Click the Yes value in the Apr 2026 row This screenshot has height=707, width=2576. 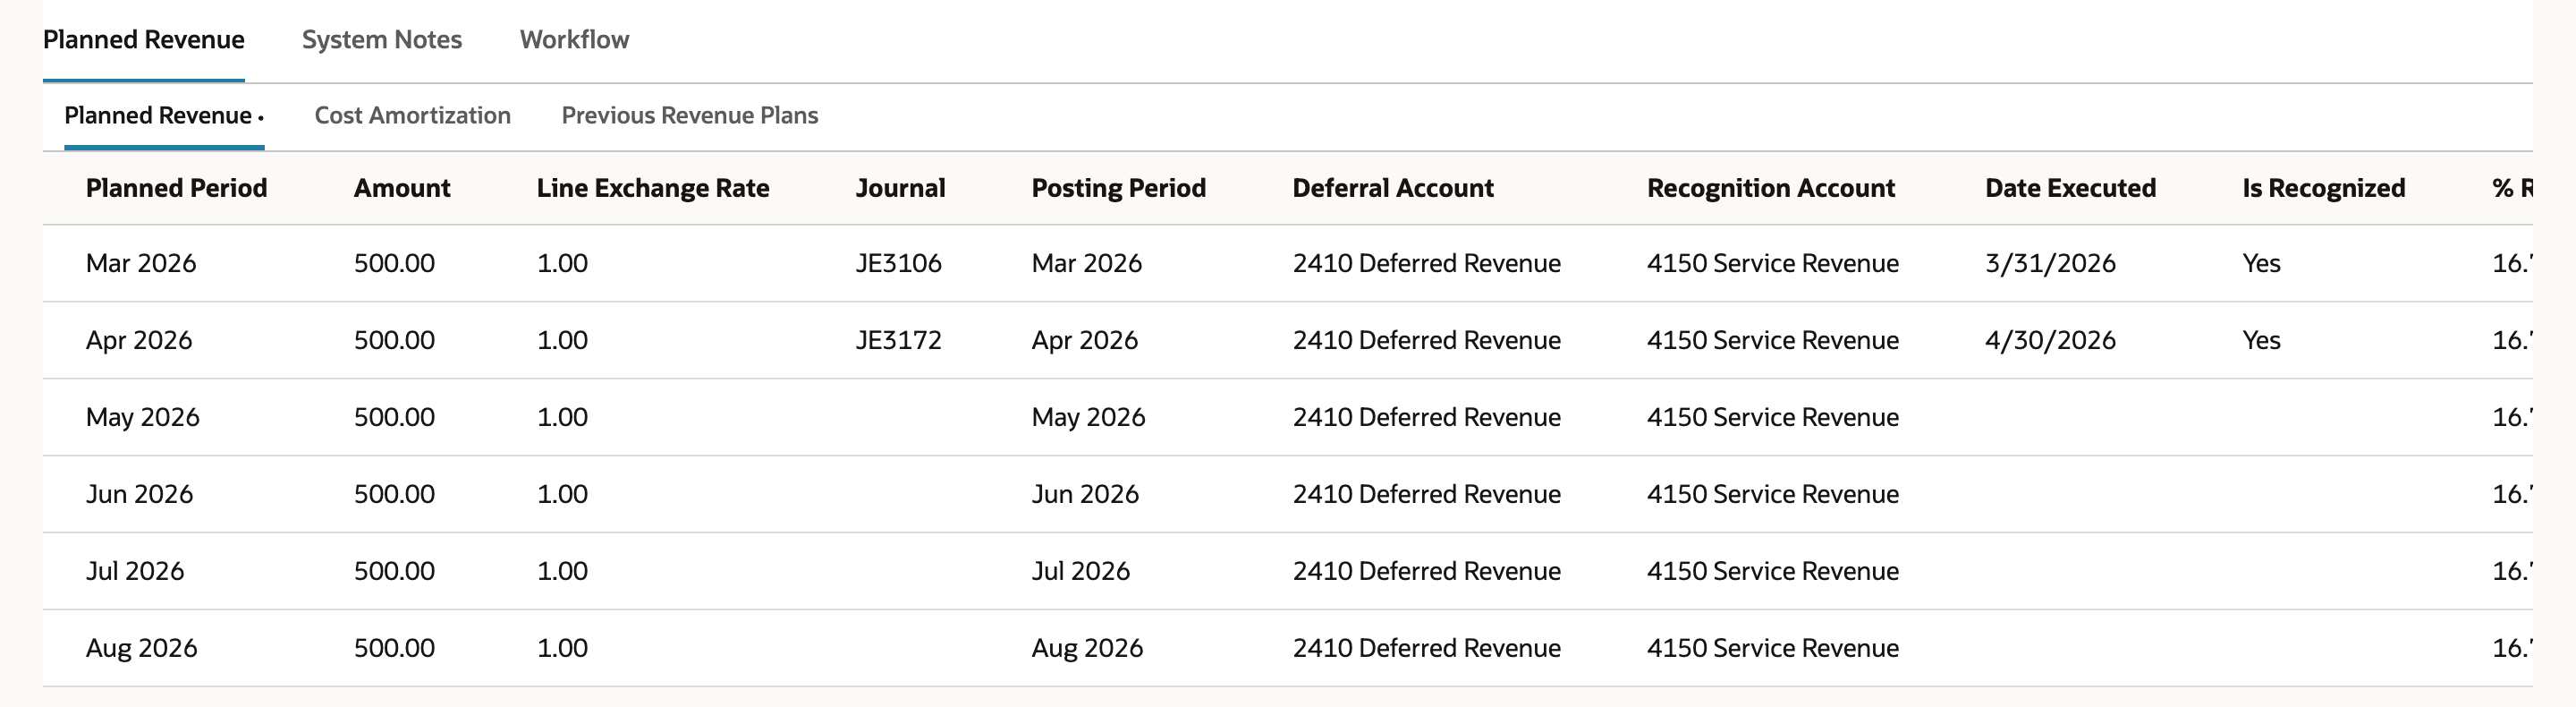pos(2261,340)
